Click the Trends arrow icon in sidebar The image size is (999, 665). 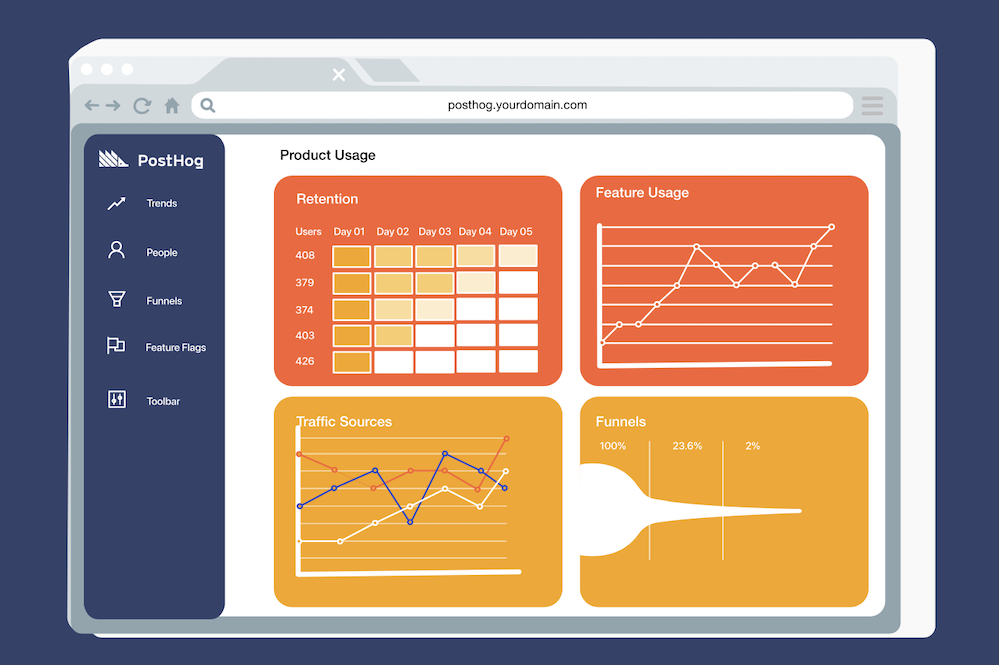117,203
